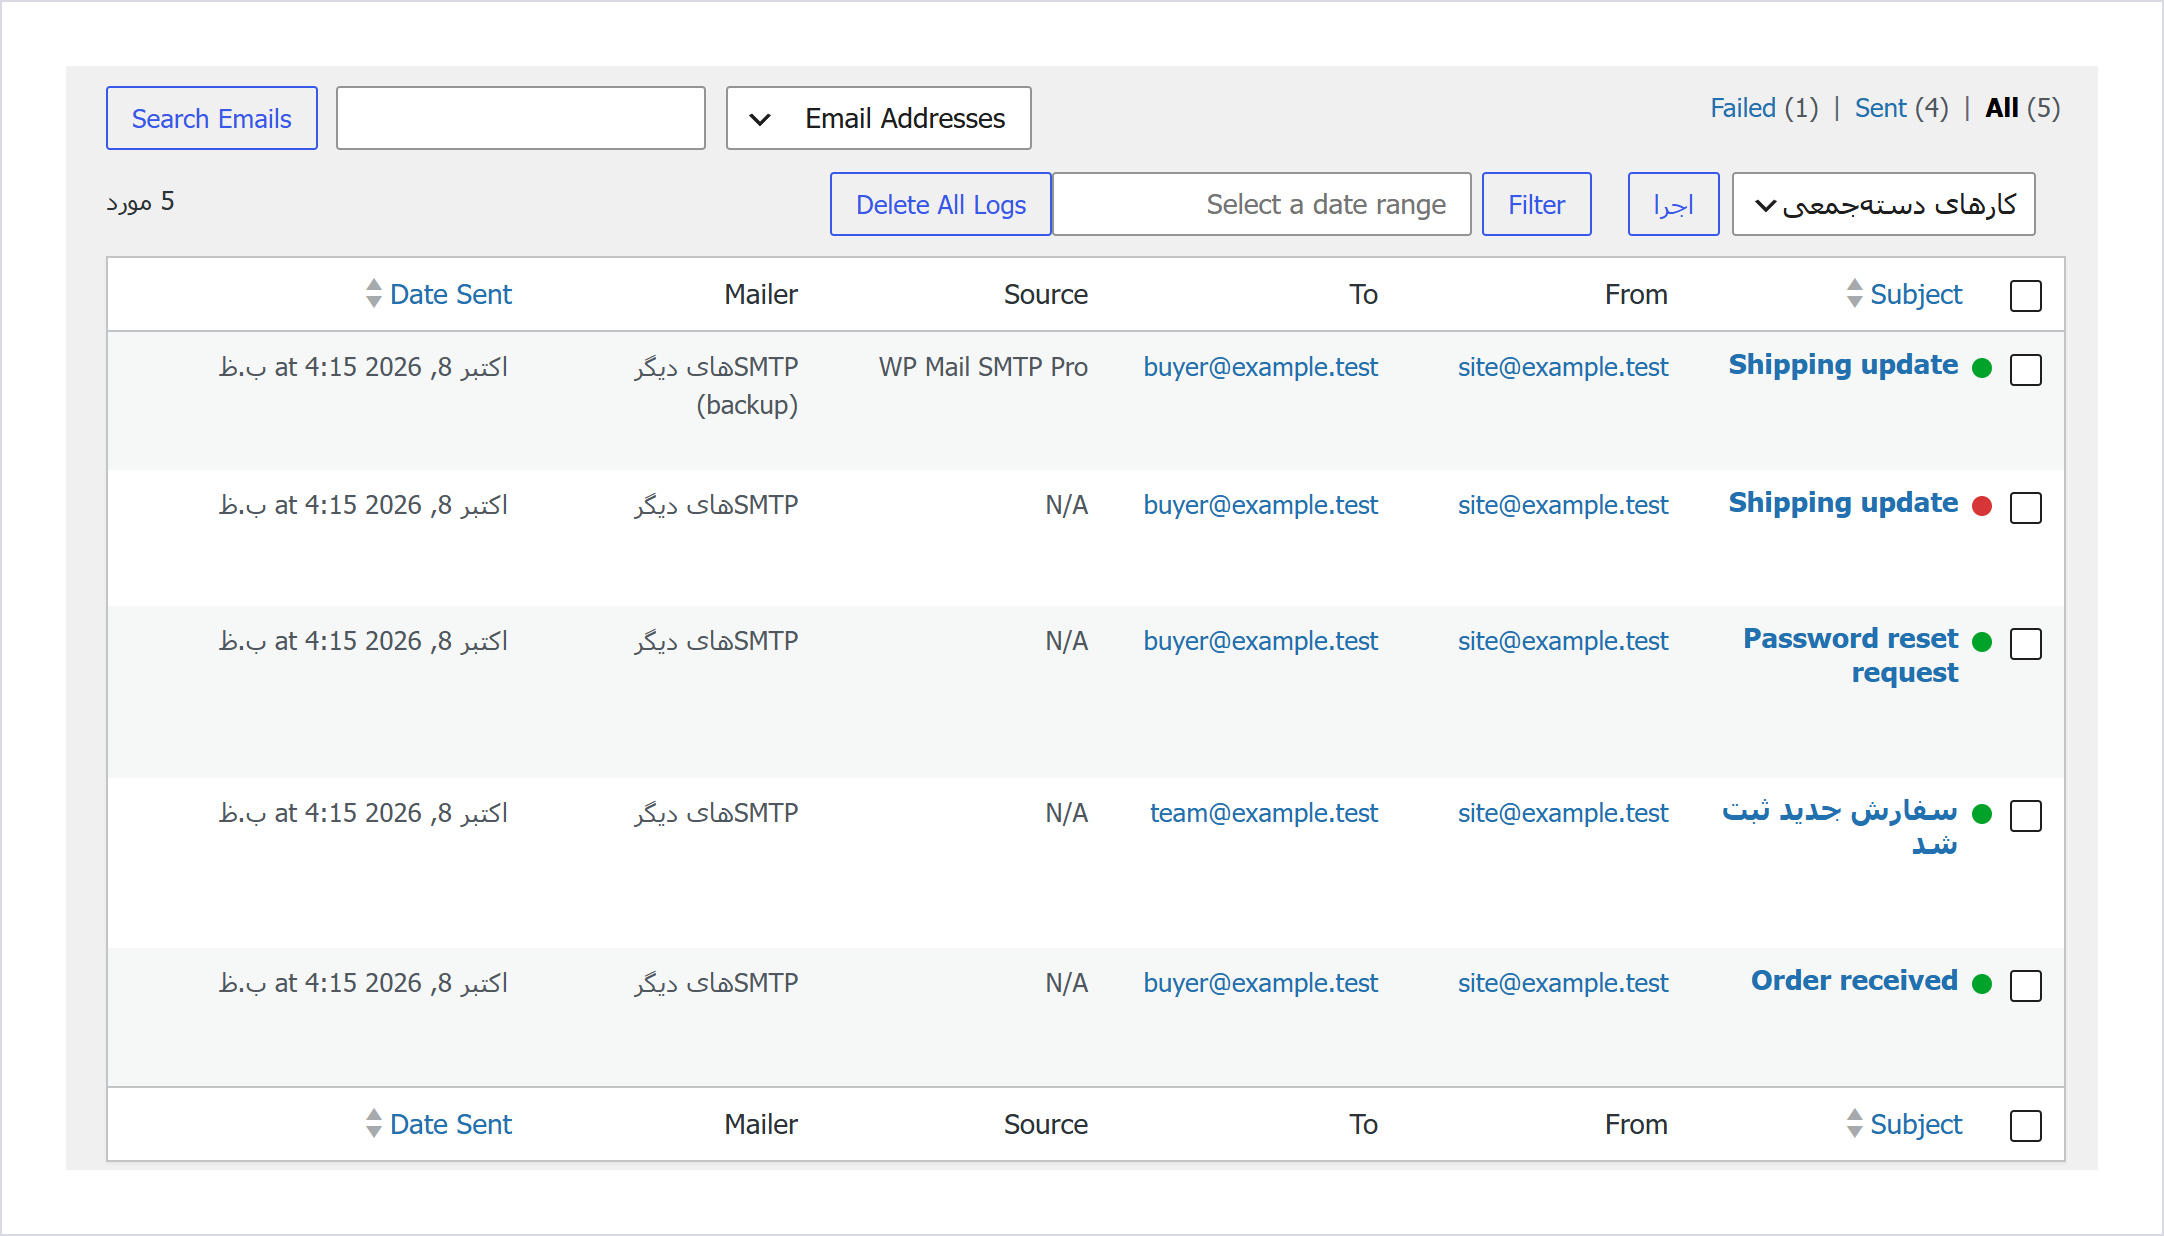Click team@example.test recipient link
2164x1236 pixels.
1264,813
